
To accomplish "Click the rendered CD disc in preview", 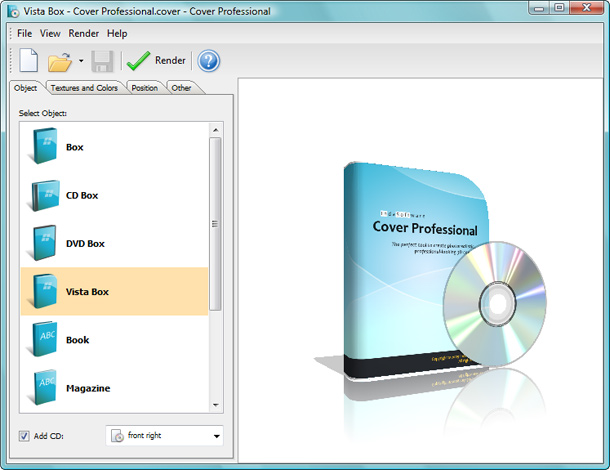I will pyautogui.click(x=495, y=304).
